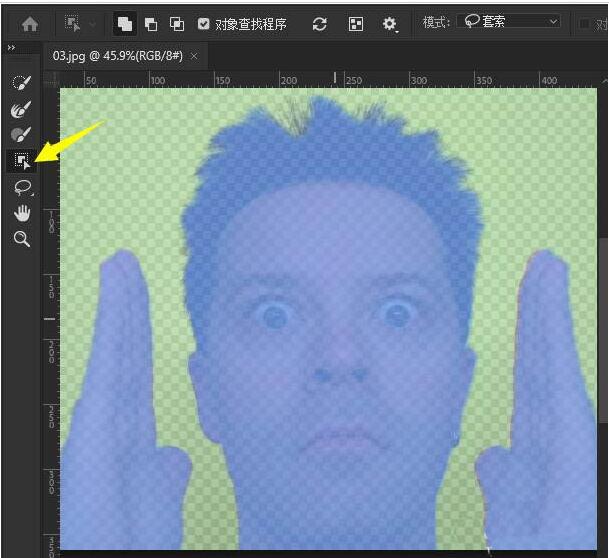Image resolution: width=609 pixels, height=558 pixels.
Task: Select the Zoom magnifier tool
Action: pos(21,239)
